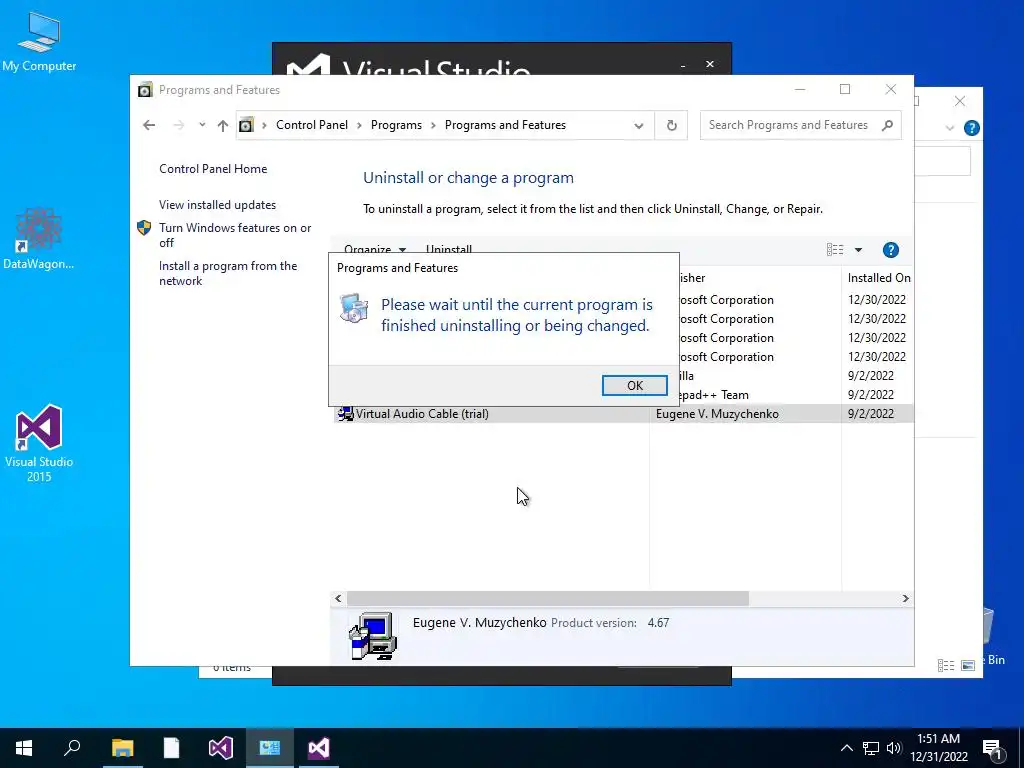Open the Windows Start menu
Screen dimensions: 1024x768
point(24,748)
